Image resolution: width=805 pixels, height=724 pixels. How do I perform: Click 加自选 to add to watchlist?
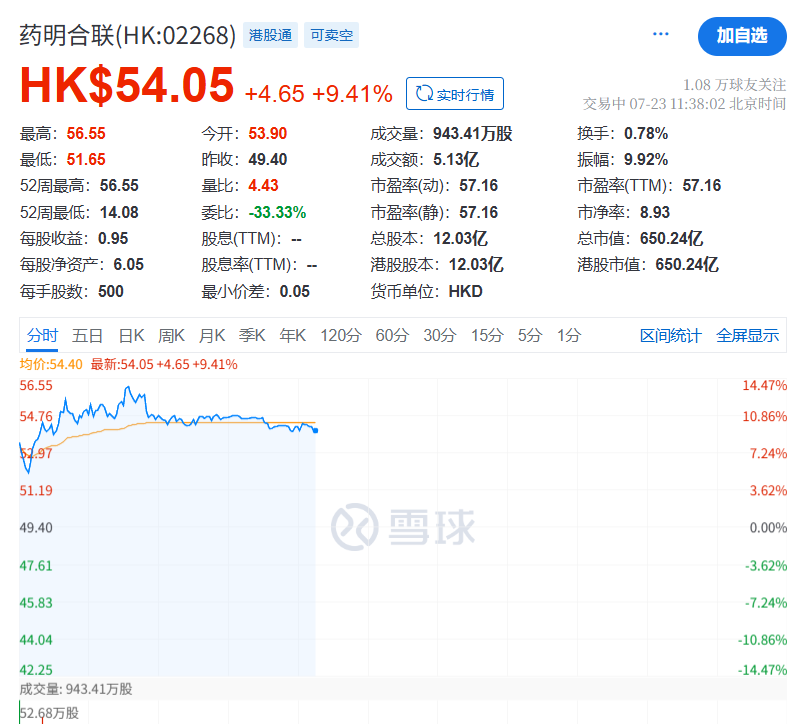click(741, 35)
